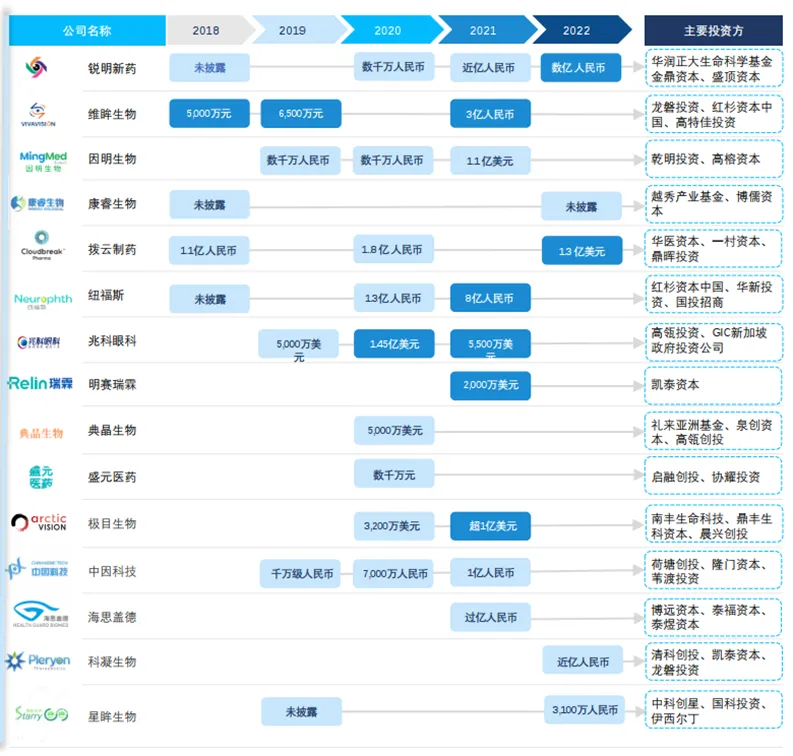
Task: Click the Starry 星眸生物 logo
Action: (x=41, y=714)
